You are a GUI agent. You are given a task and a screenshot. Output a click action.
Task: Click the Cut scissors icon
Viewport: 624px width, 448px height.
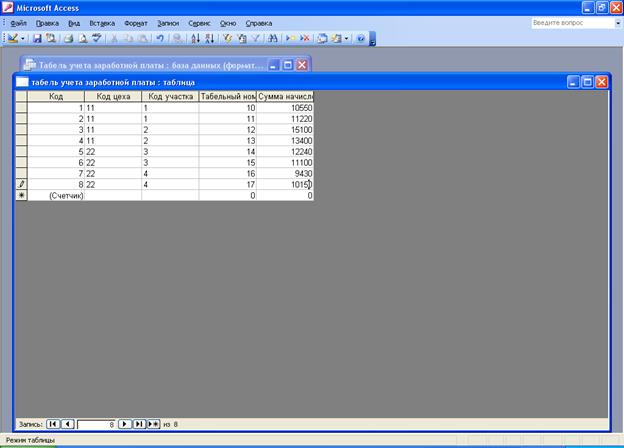[114, 38]
